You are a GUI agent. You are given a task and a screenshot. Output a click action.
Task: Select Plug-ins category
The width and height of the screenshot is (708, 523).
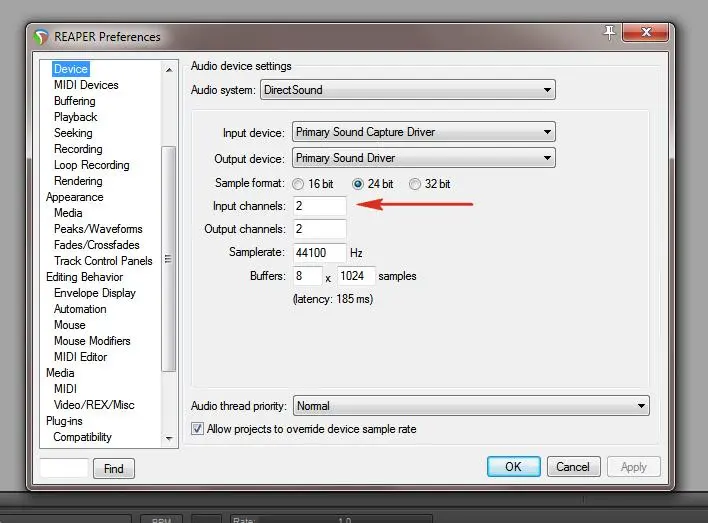pos(64,421)
